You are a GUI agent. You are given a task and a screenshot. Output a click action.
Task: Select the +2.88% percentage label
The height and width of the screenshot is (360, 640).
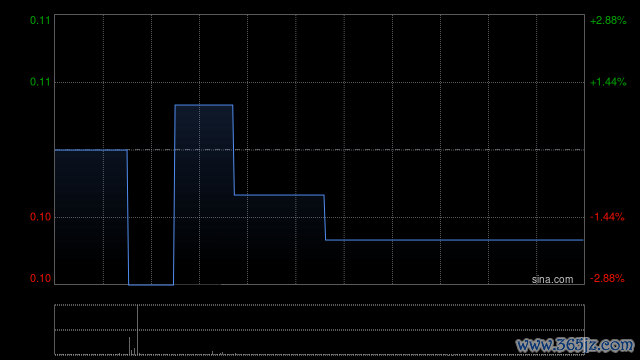point(608,20)
